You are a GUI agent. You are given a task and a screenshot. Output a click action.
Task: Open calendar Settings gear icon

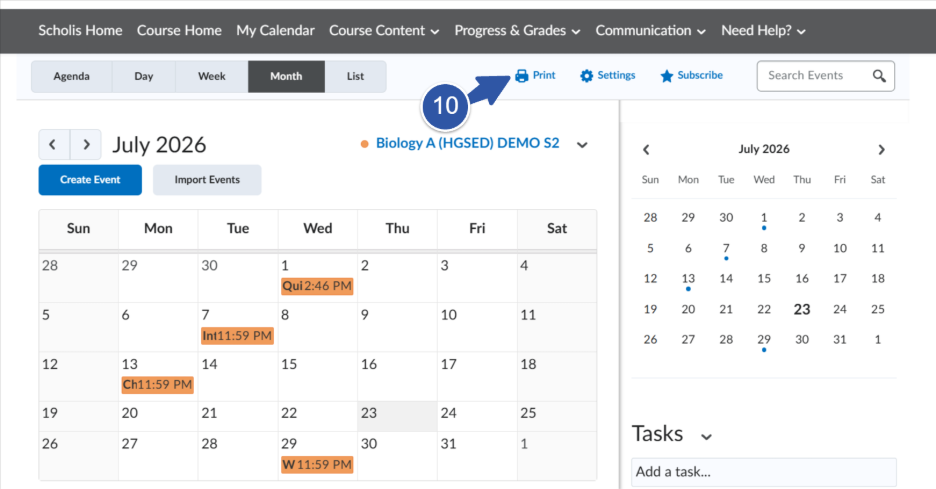click(587, 76)
